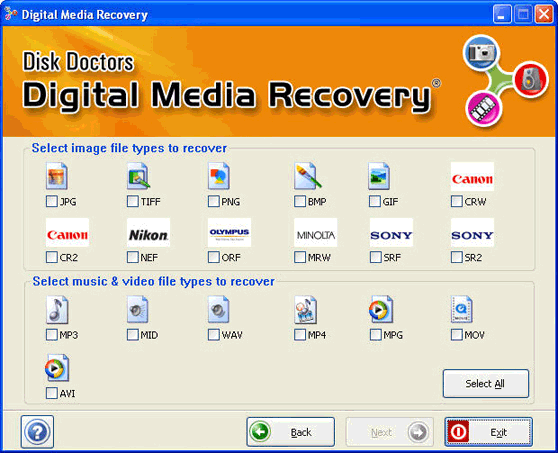Tick the AVI checkbox
558x453 pixels.
(x=52, y=393)
